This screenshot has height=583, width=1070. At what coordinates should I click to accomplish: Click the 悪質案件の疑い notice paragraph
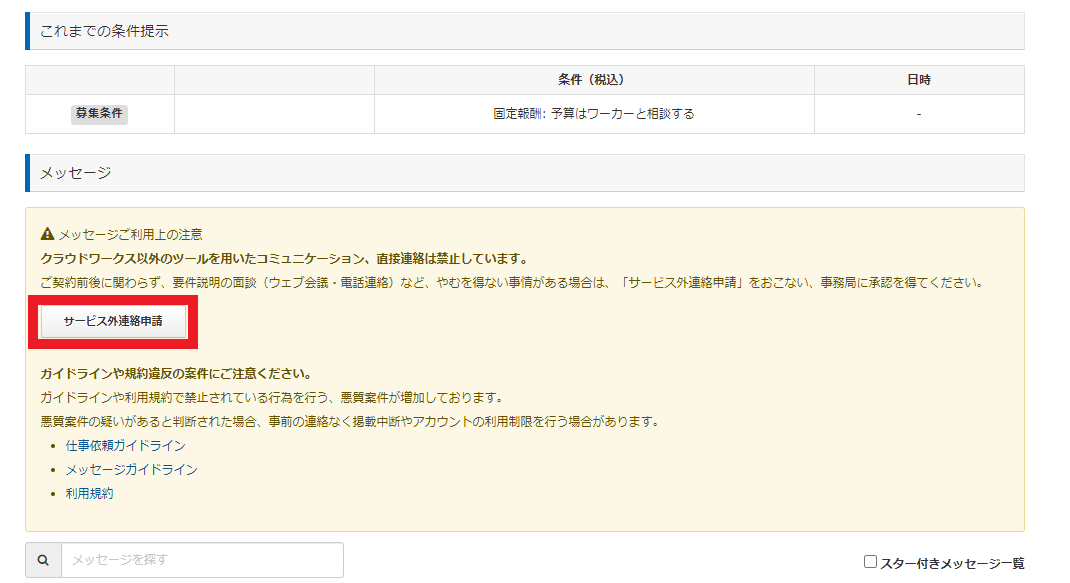(349, 421)
